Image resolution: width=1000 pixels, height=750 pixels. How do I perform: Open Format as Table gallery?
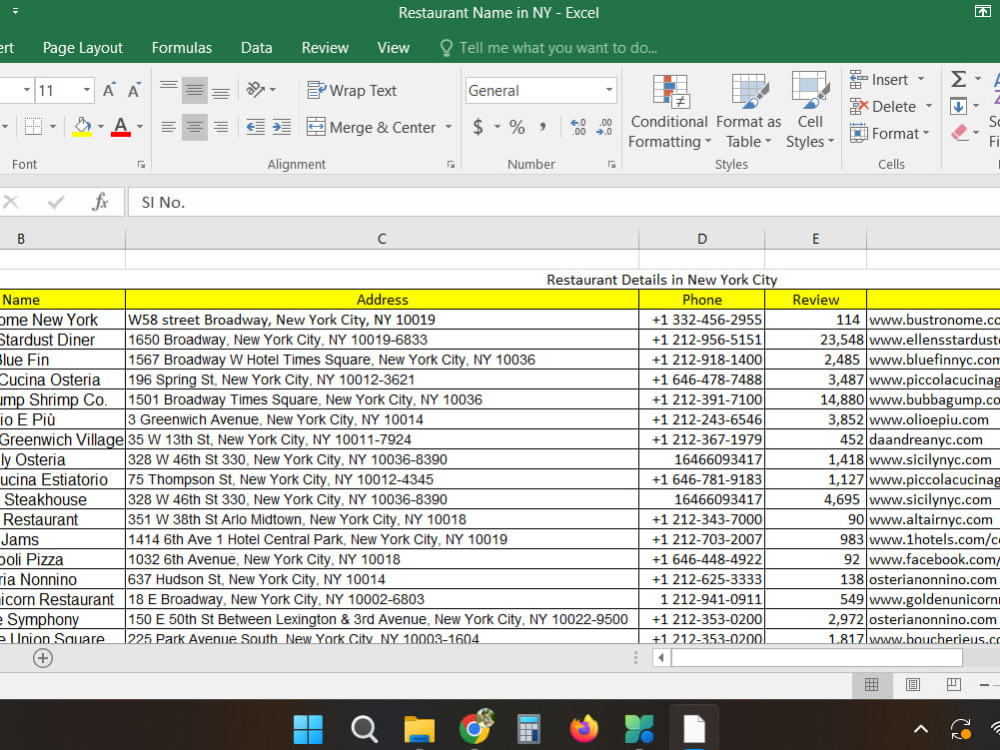coord(748,111)
